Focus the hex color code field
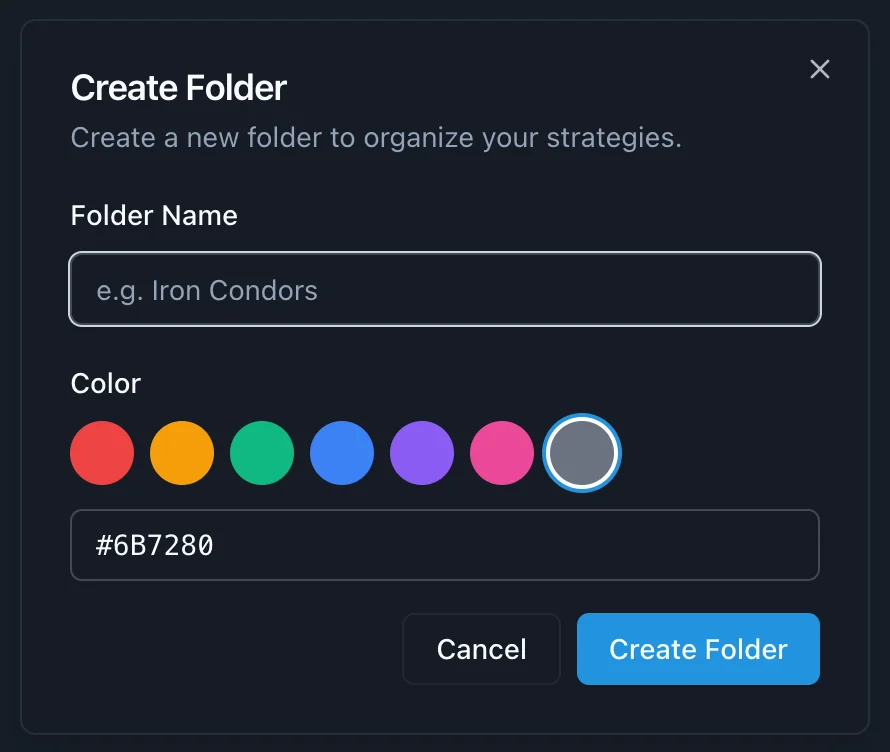The image size is (890, 752). pos(445,545)
